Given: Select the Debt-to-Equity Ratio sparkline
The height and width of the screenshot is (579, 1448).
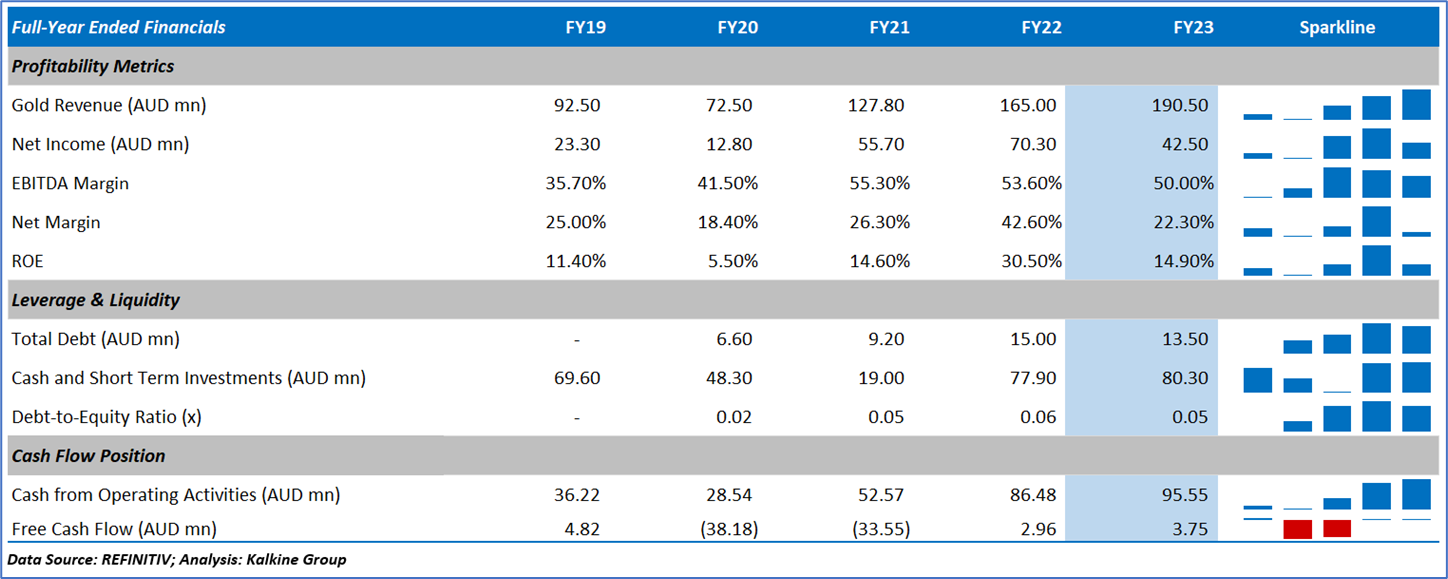Looking at the screenshot, I should tap(1337, 417).
